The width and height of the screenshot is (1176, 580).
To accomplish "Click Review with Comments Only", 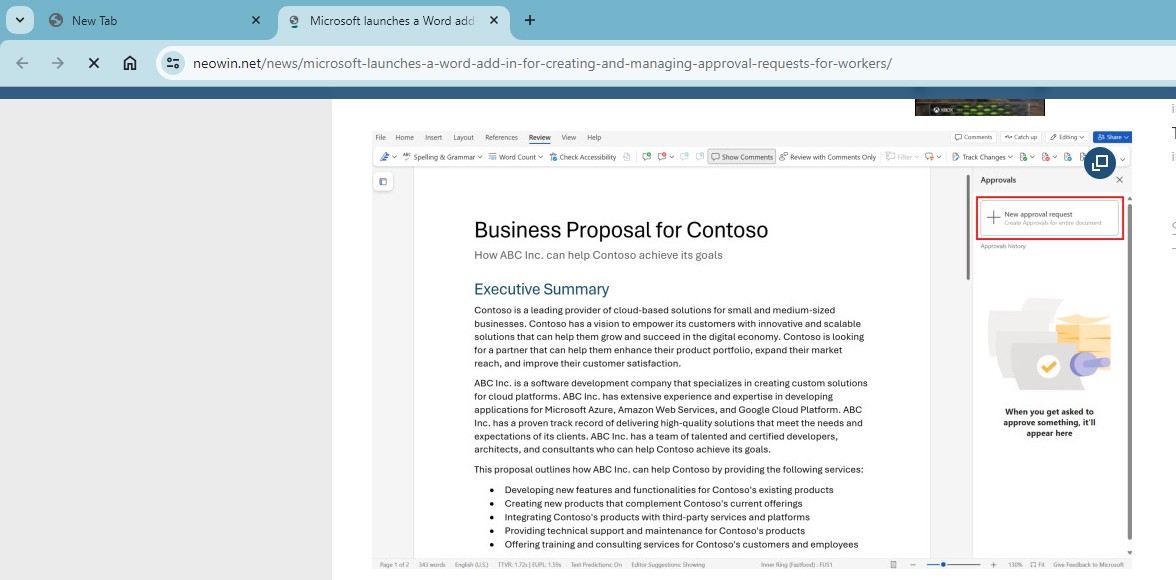I will (827, 157).
